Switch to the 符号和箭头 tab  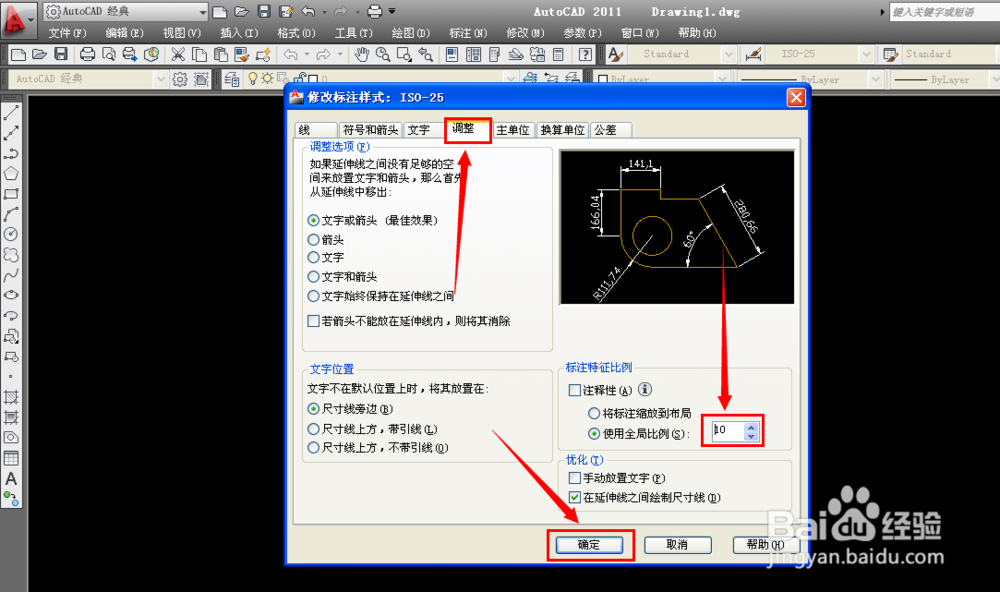pos(370,130)
